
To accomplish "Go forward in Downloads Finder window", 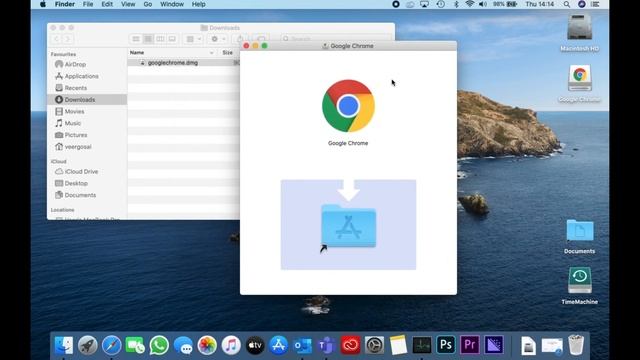I will pos(68,39).
